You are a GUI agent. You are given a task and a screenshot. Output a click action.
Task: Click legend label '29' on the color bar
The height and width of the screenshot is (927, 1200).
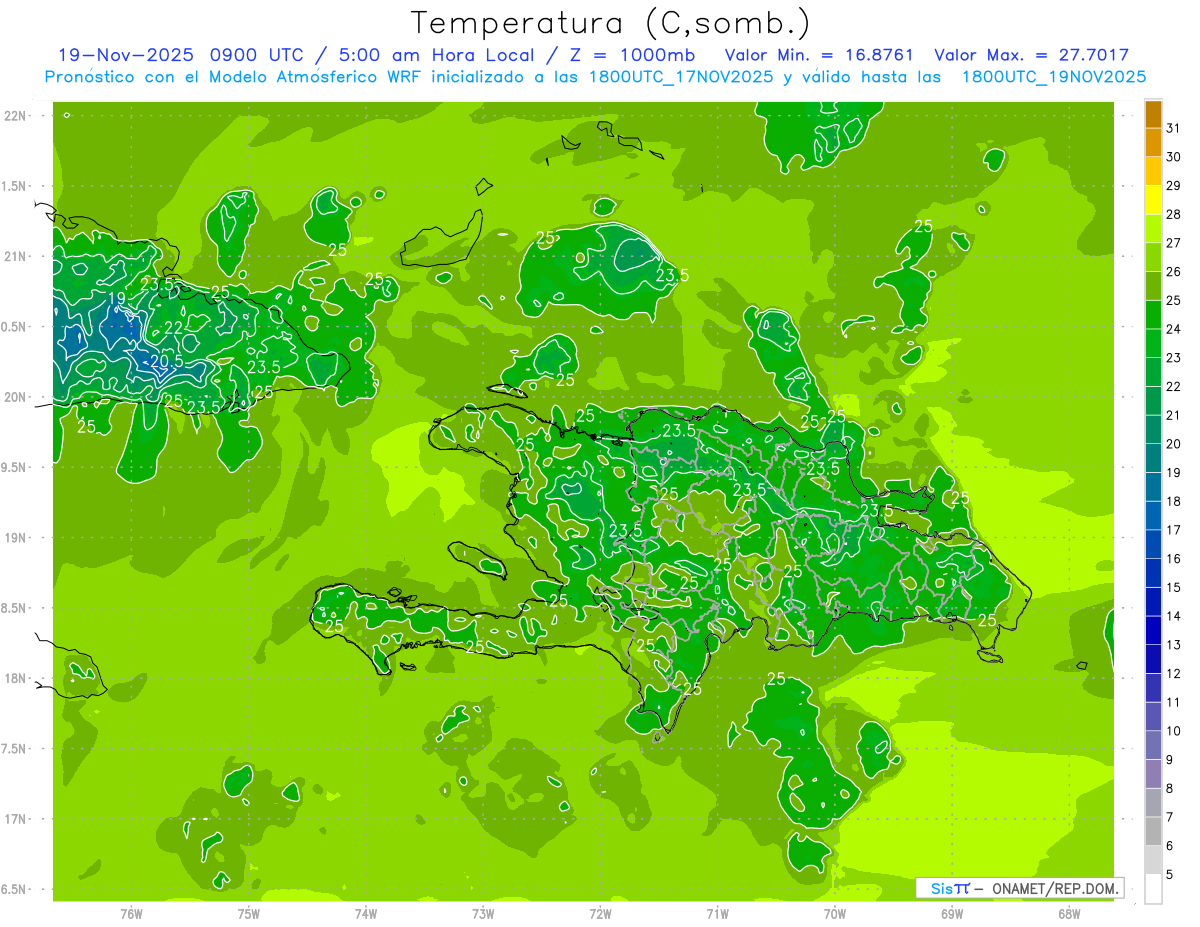tap(1173, 185)
